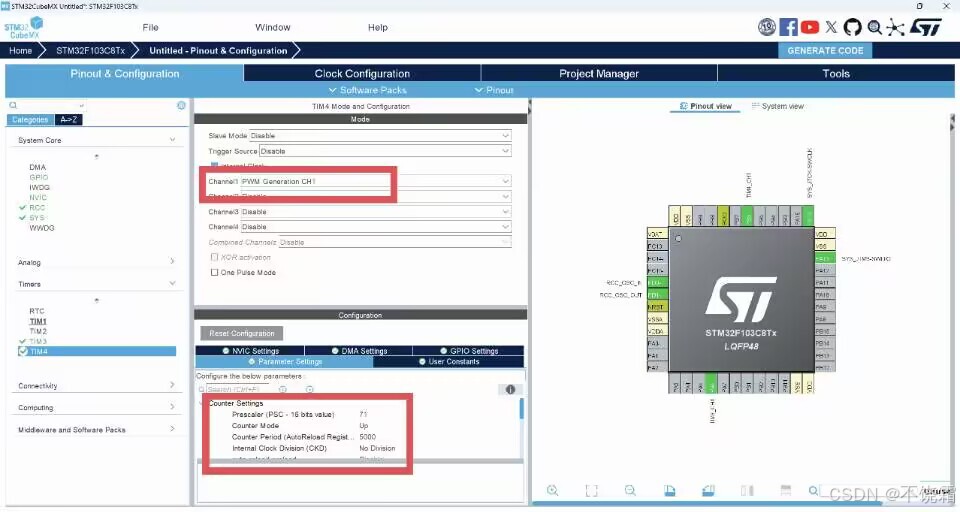960x512 pixels.
Task: Switch to Tools tab
Action: click(836, 73)
